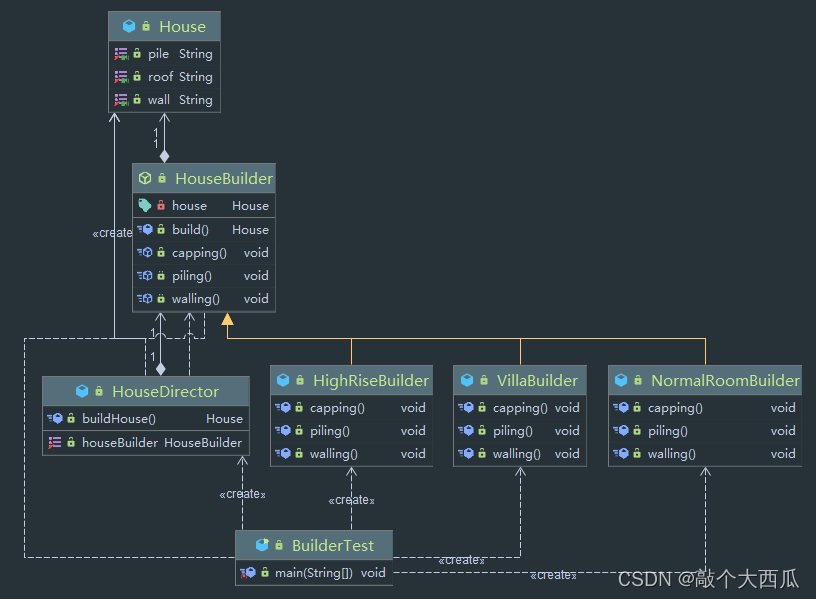
Task: Click the VillaBuilder class icon
Action: pos(467,380)
